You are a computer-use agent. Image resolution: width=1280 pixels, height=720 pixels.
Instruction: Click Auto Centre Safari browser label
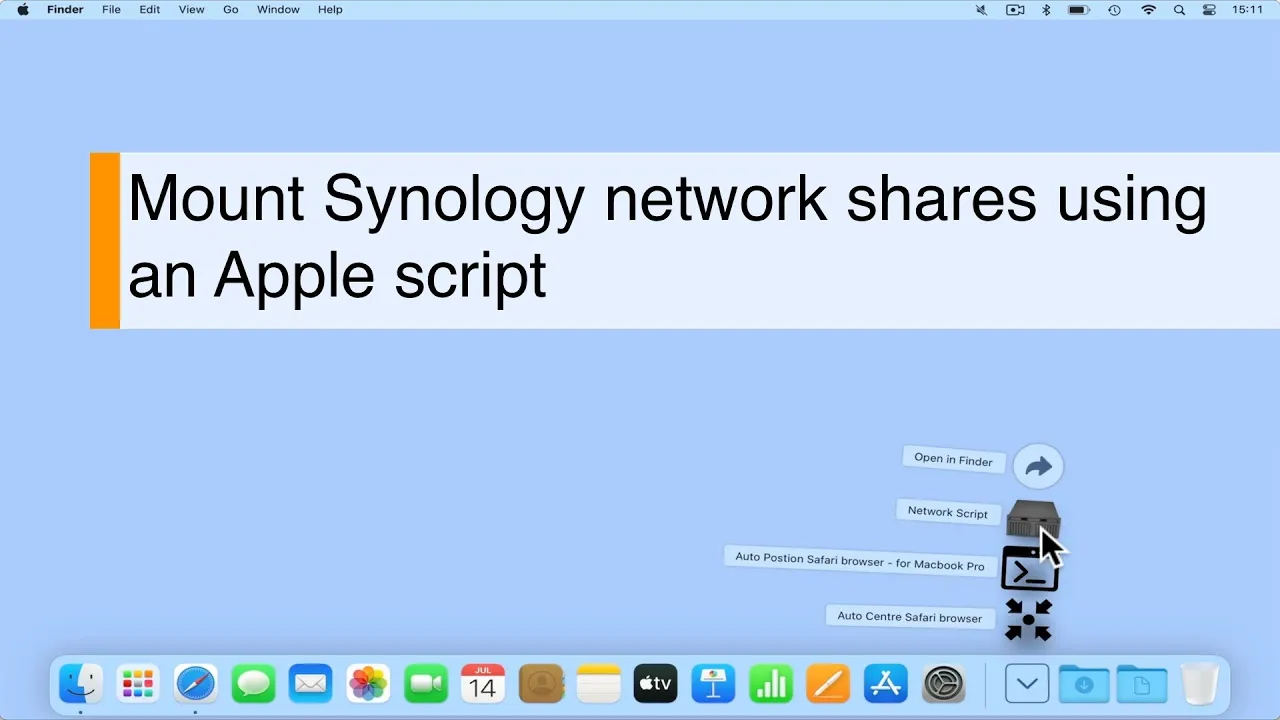pos(909,617)
